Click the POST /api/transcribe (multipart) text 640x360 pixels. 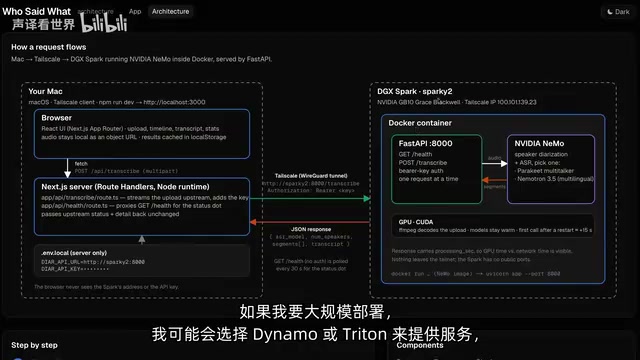click(126, 171)
